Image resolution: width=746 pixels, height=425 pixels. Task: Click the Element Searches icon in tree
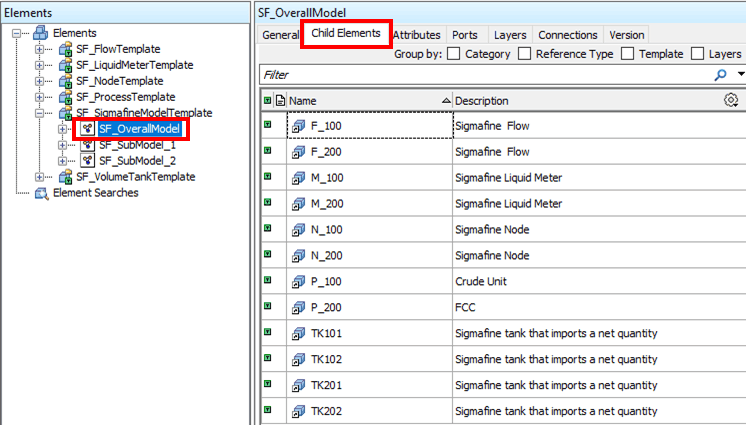pos(41,193)
